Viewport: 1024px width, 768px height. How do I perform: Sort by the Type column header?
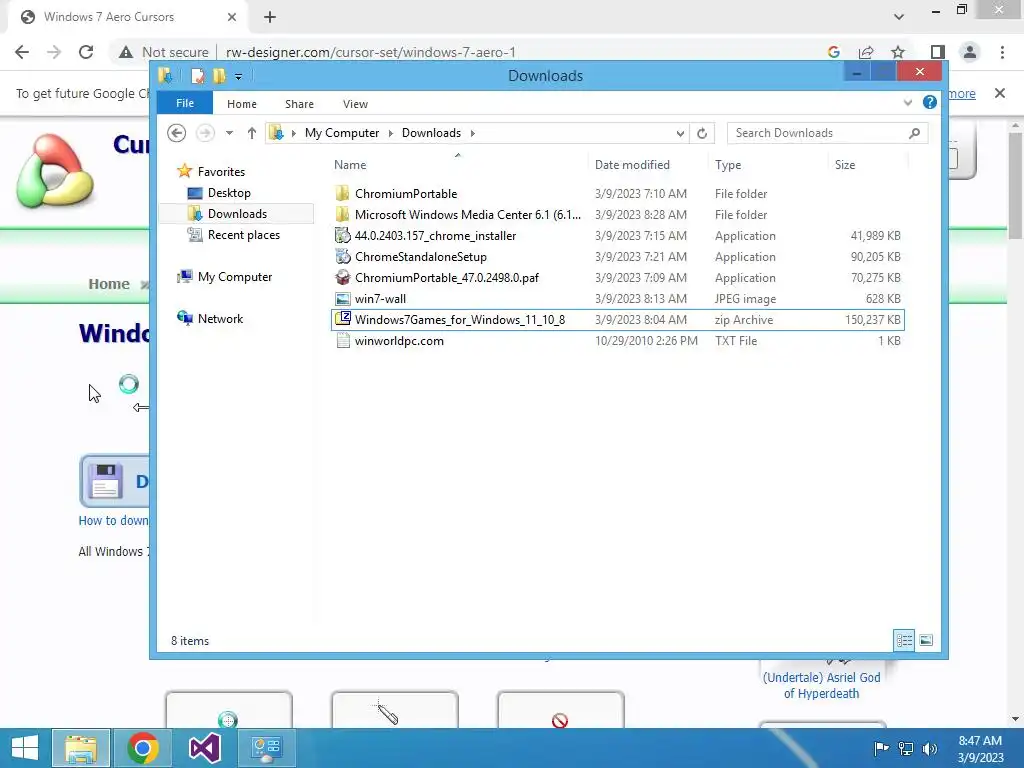tap(728, 165)
